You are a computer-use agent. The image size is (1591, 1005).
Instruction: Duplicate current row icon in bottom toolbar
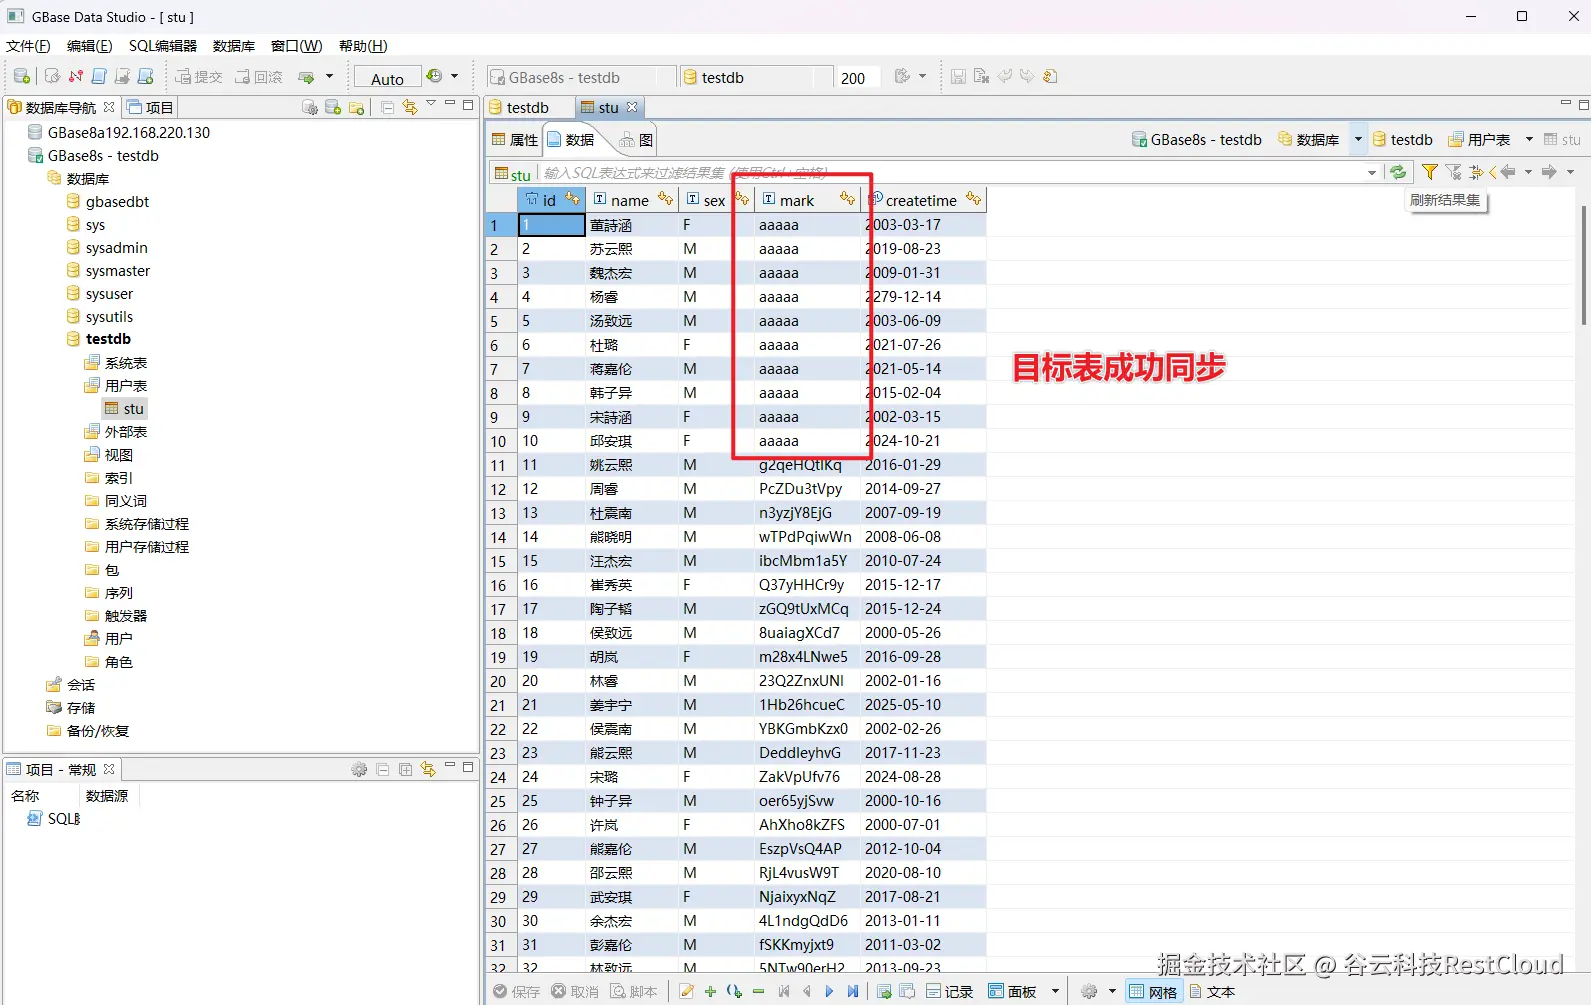734,992
